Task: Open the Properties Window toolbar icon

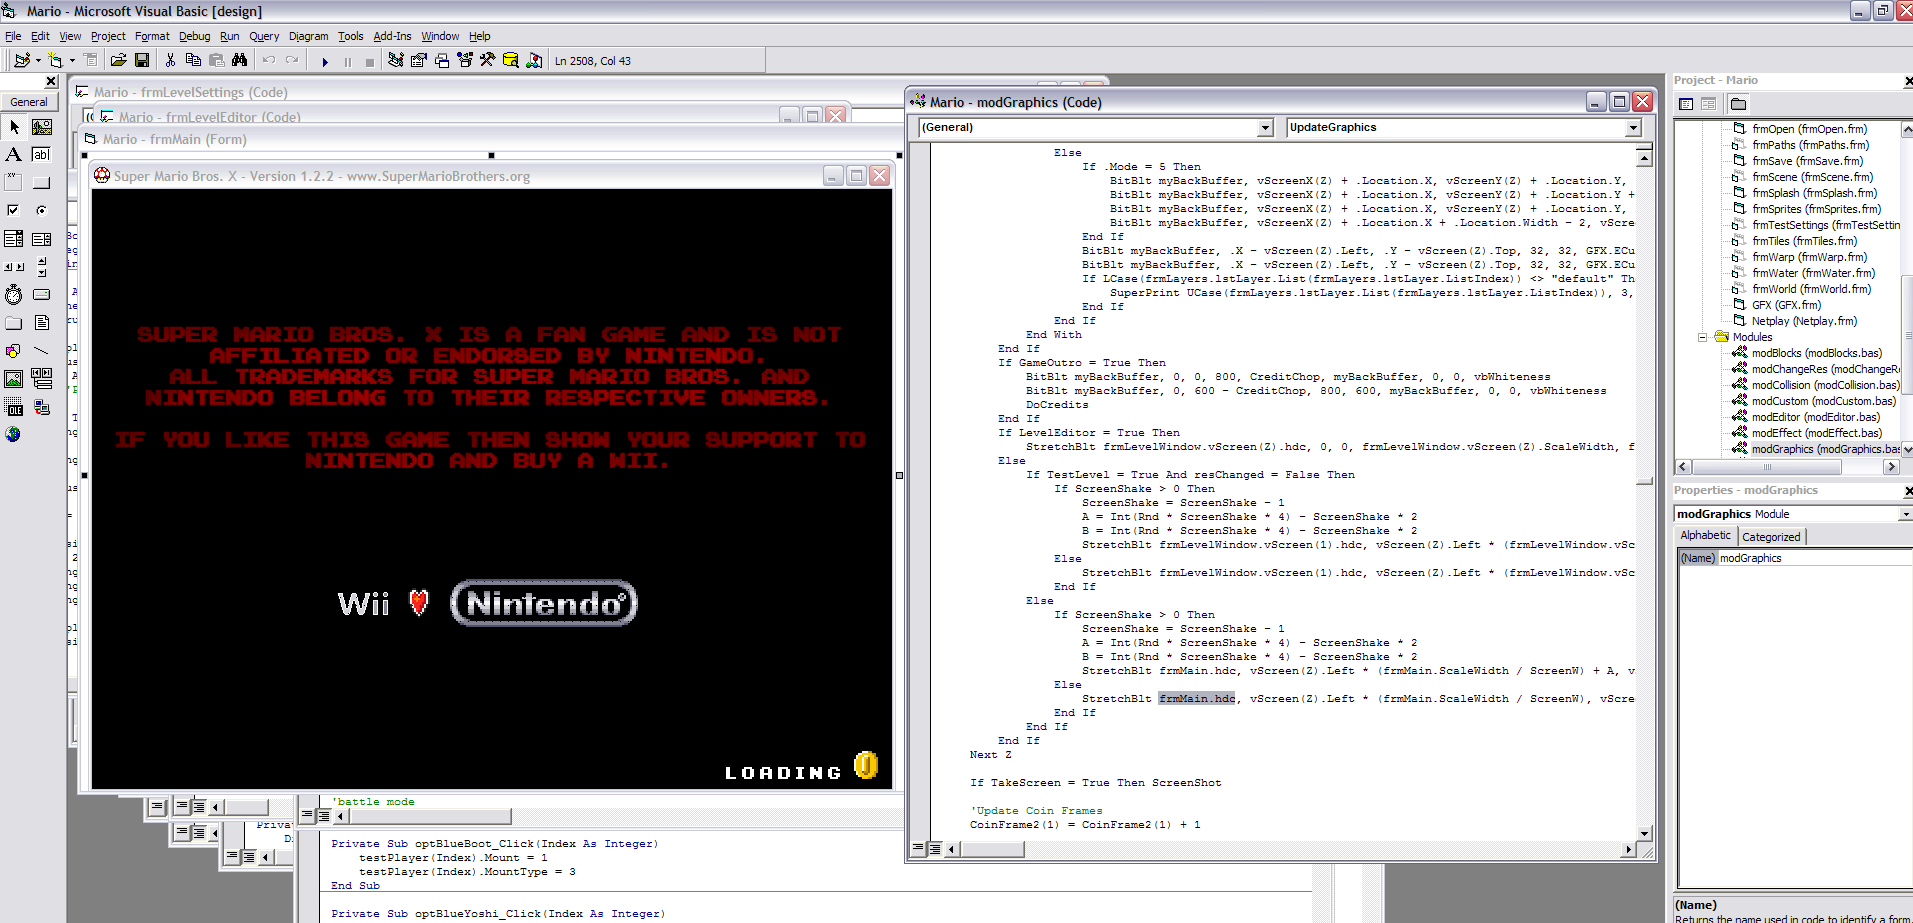Action: [419, 61]
